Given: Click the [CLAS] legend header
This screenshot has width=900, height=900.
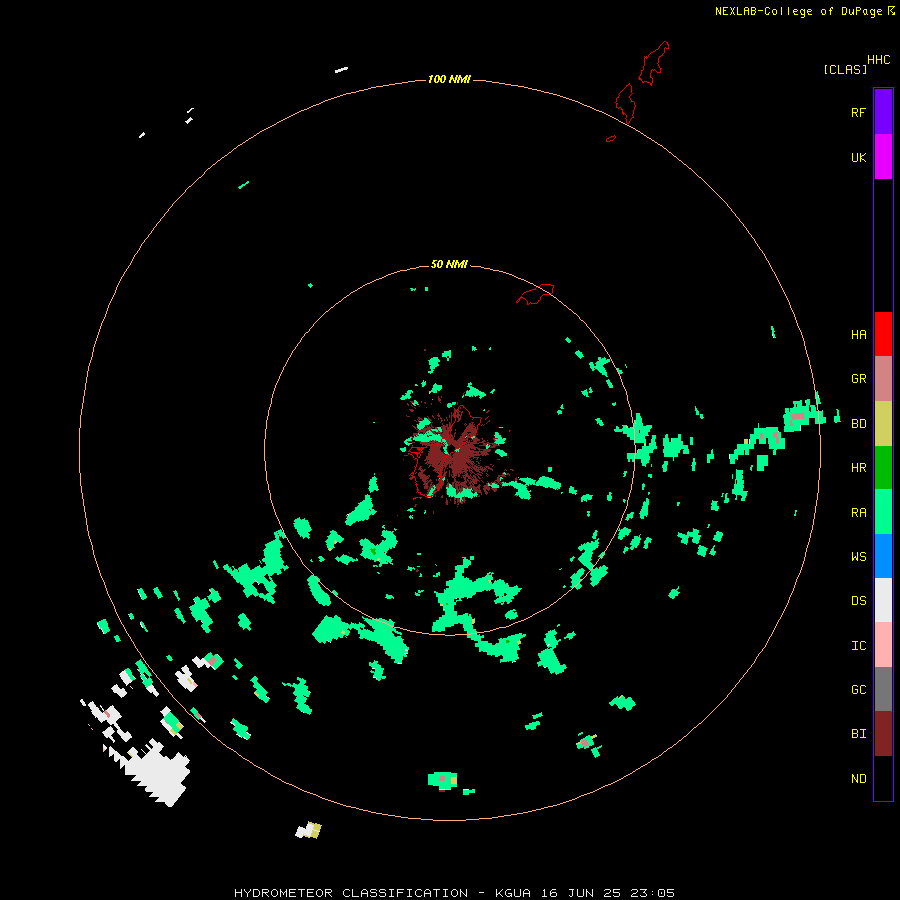Looking at the screenshot, I should [x=845, y=69].
